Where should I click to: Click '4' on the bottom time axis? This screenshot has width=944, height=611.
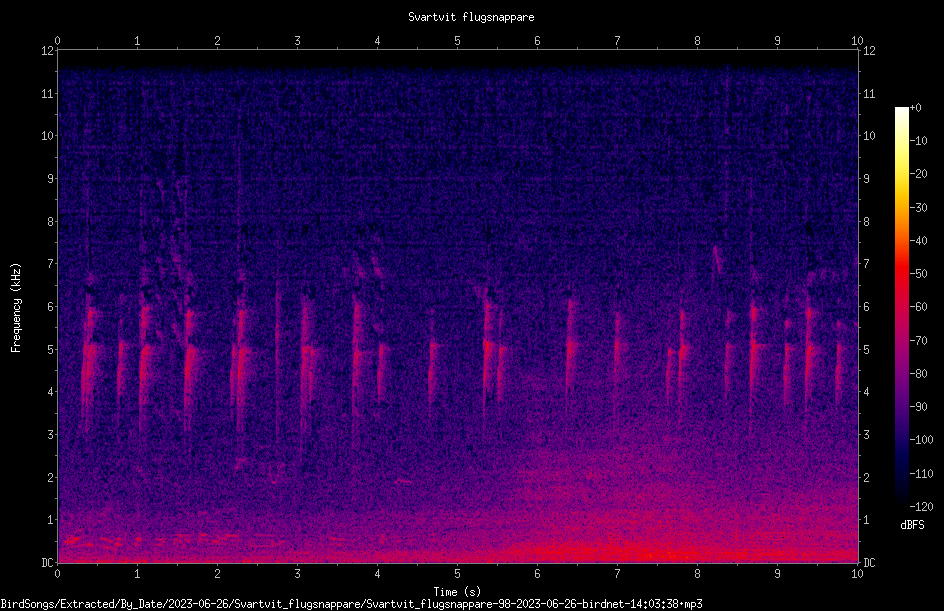click(377, 574)
